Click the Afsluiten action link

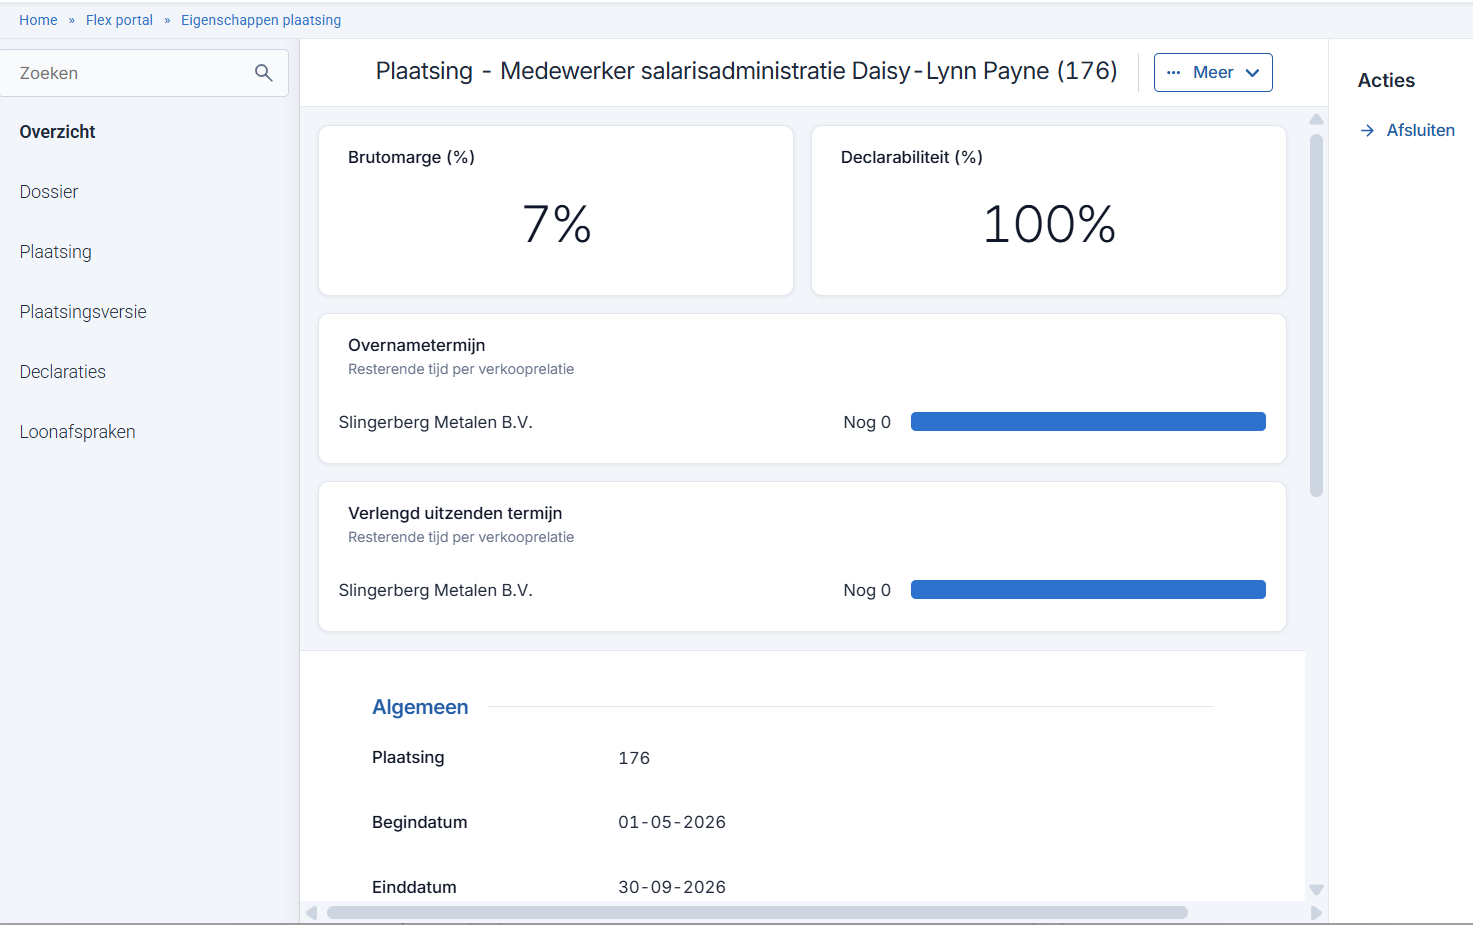(x=1420, y=131)
